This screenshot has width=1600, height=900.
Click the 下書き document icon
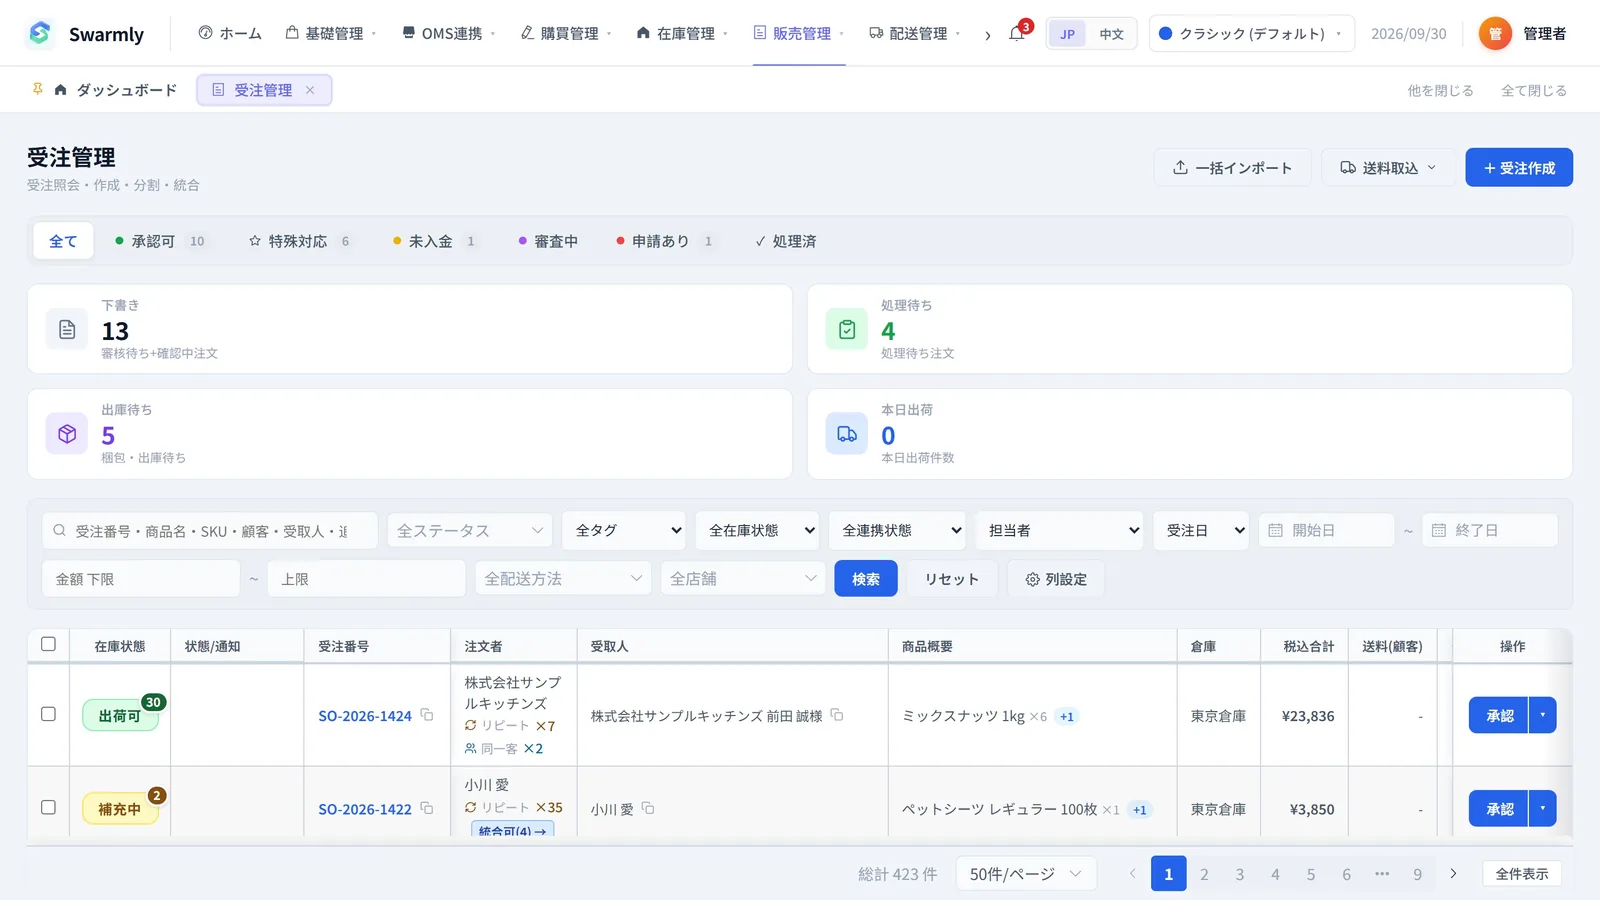[67, 329]
